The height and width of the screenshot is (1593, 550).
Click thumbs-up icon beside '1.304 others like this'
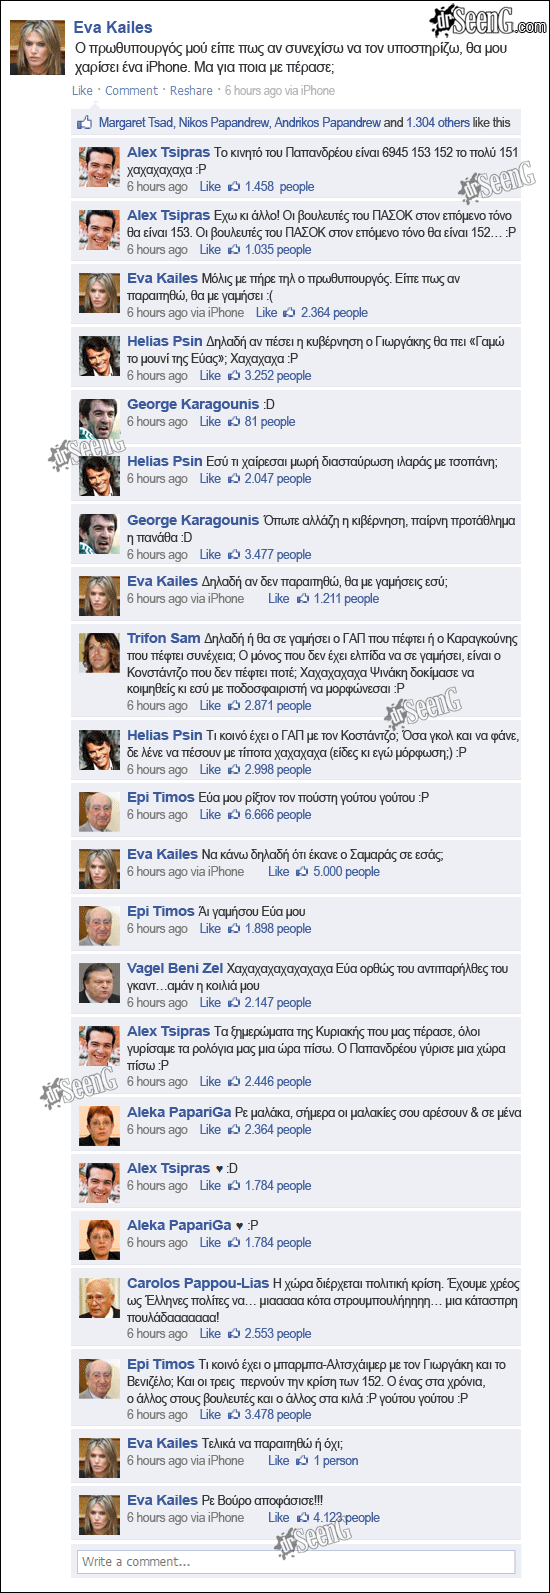[x=85, y=123]
